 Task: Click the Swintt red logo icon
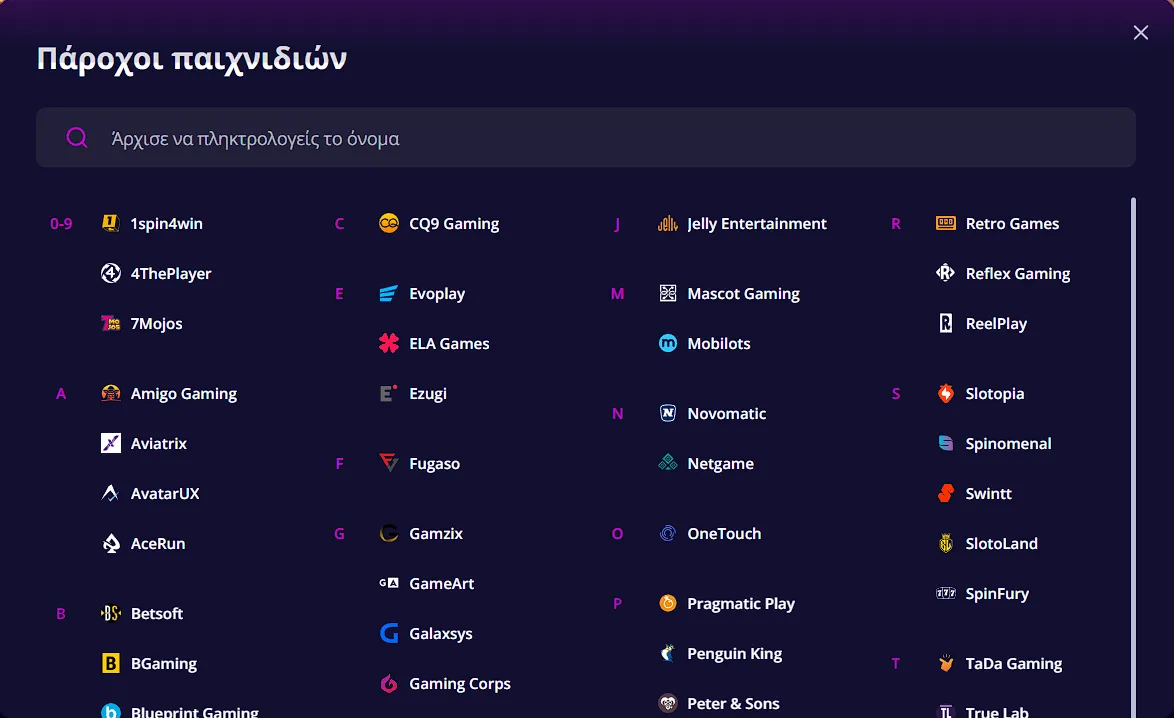946,494
